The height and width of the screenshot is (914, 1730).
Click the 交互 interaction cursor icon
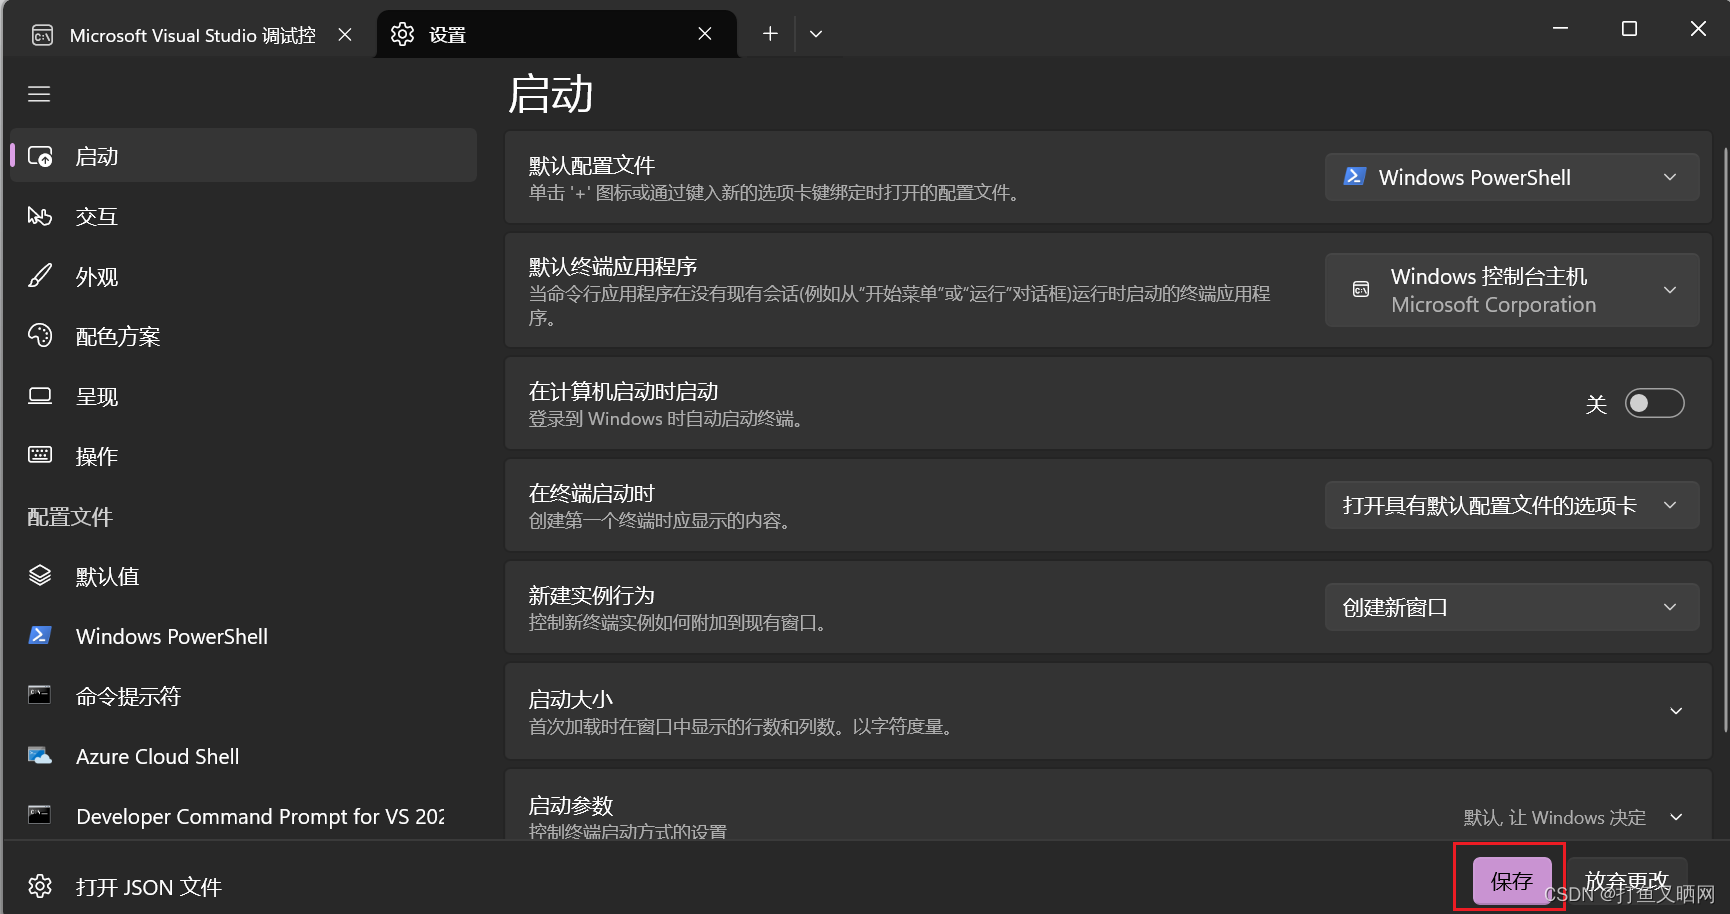click(x=40, y=216)
